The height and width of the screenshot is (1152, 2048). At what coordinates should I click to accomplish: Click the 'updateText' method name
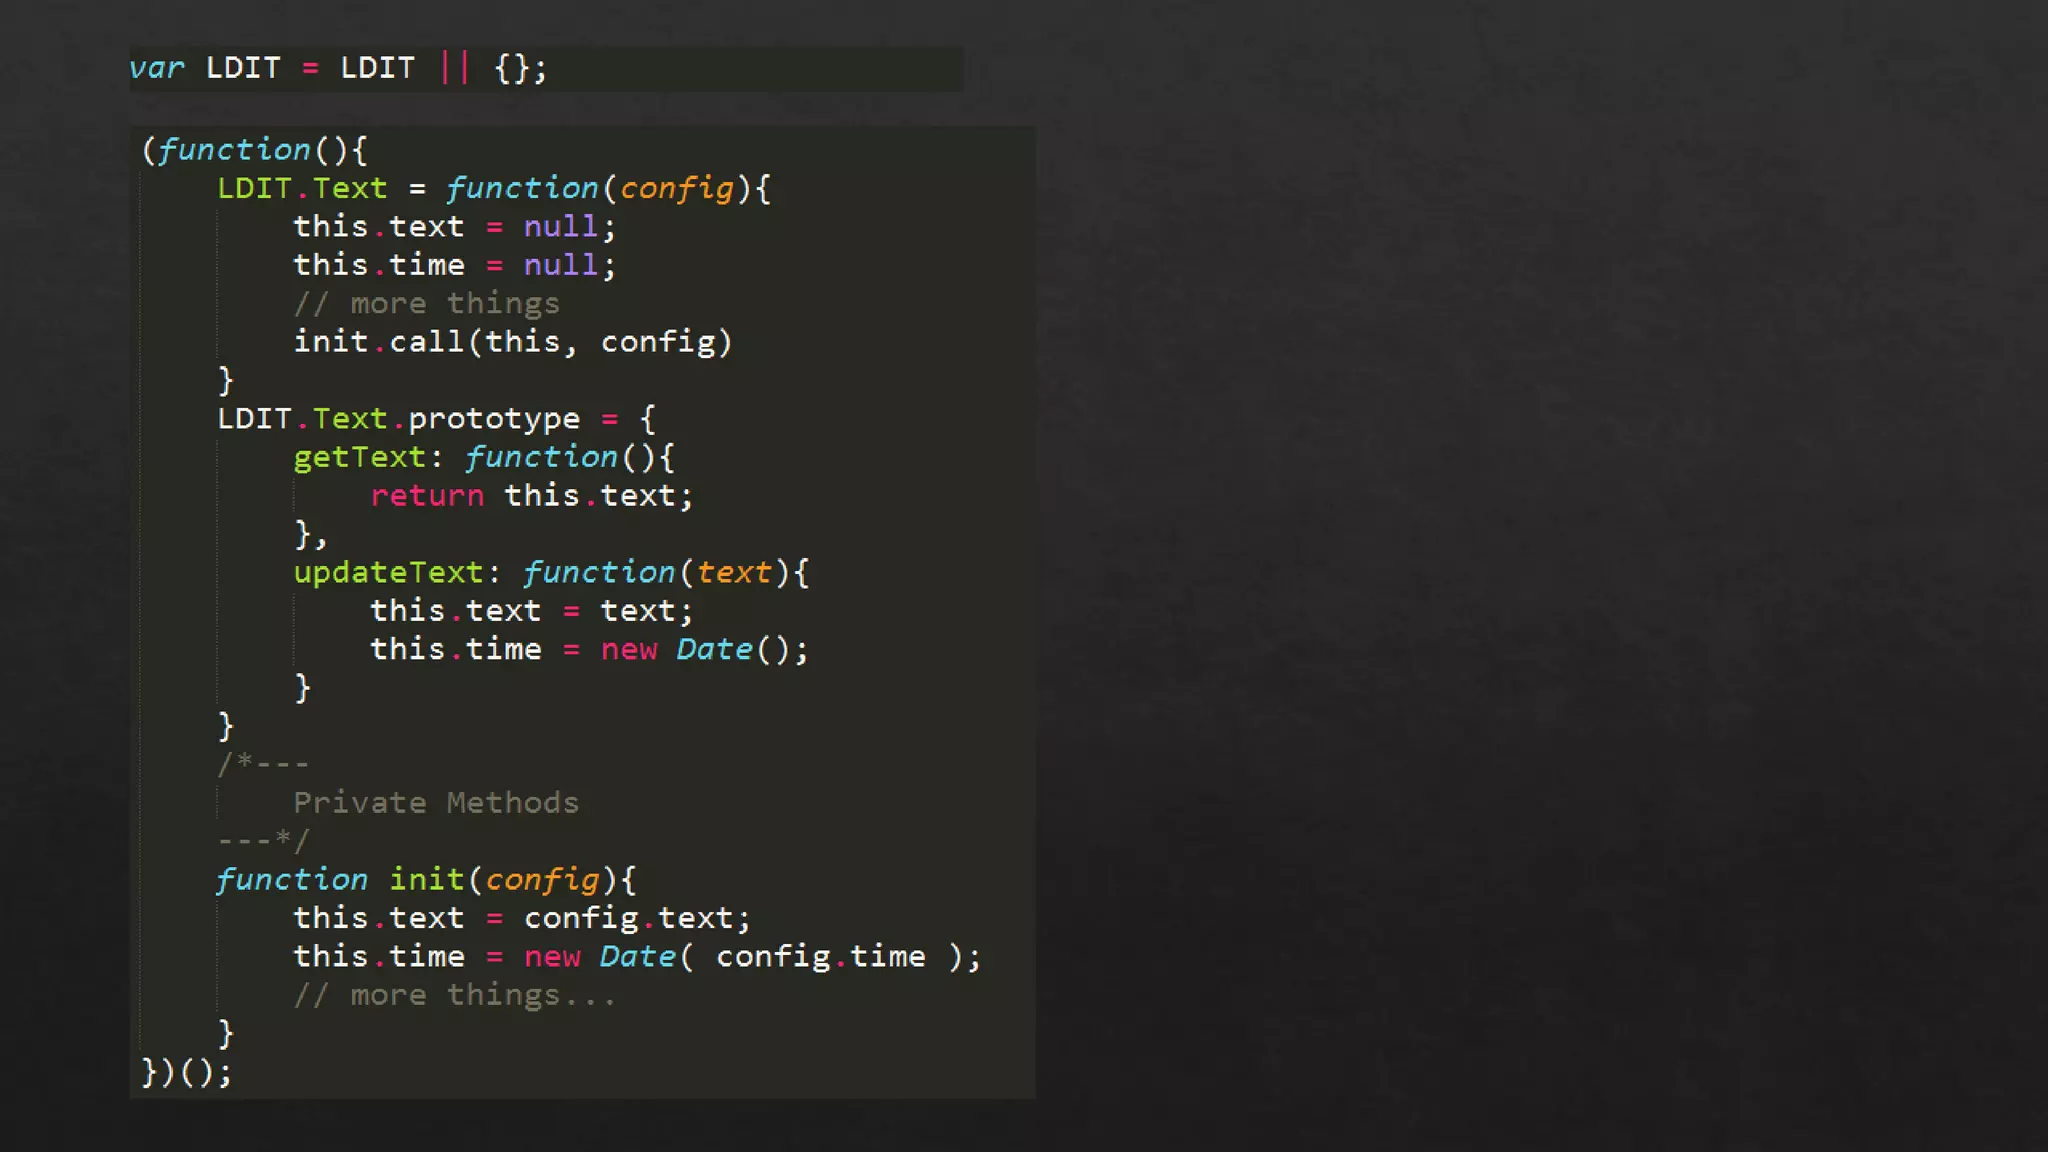coord(388,572)
